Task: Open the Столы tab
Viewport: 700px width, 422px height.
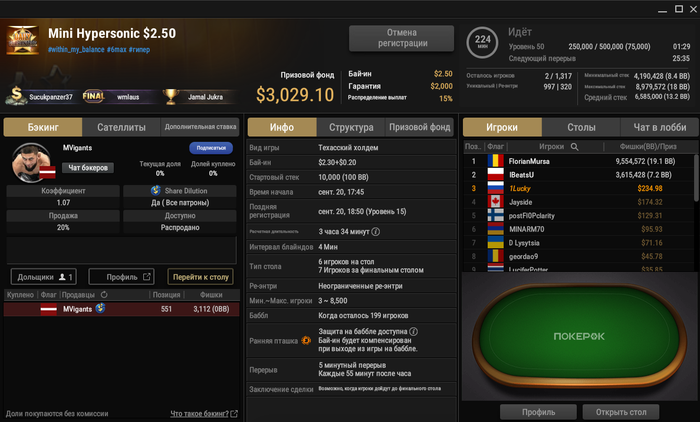Action: click(x=581, y=127)
